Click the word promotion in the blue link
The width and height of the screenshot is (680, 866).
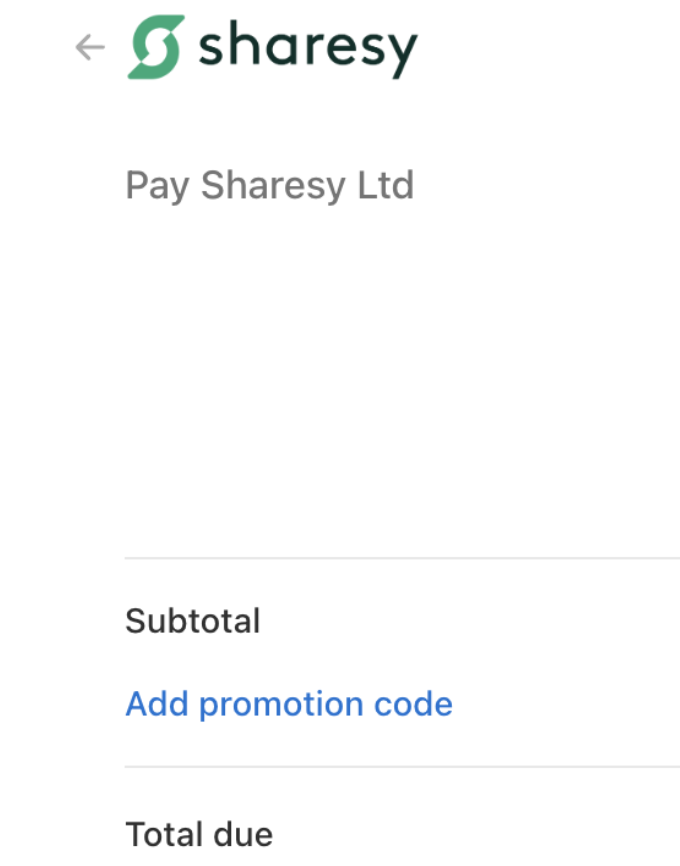281,707
